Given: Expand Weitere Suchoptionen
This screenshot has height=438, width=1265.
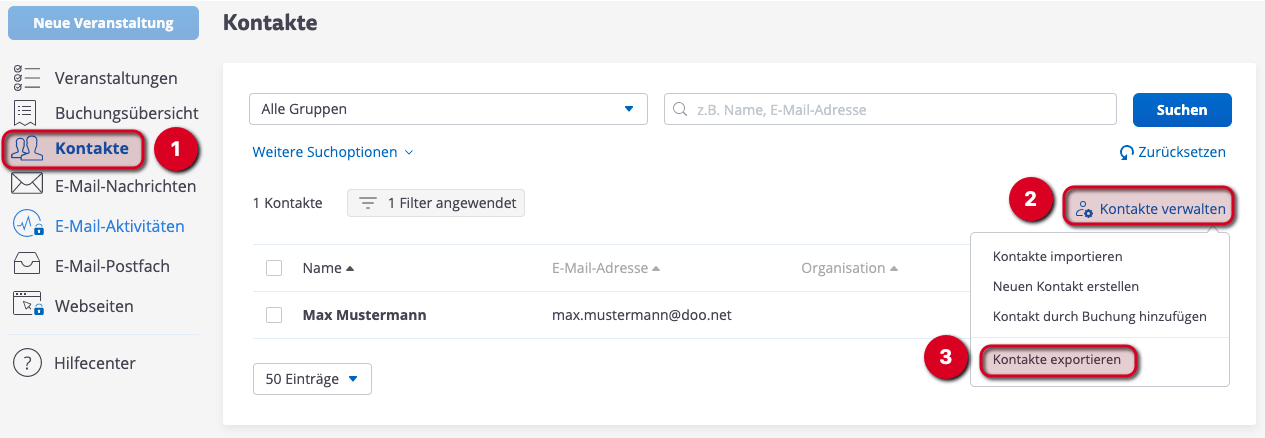Looking at the screenshot, I should [x=333, y=153].
